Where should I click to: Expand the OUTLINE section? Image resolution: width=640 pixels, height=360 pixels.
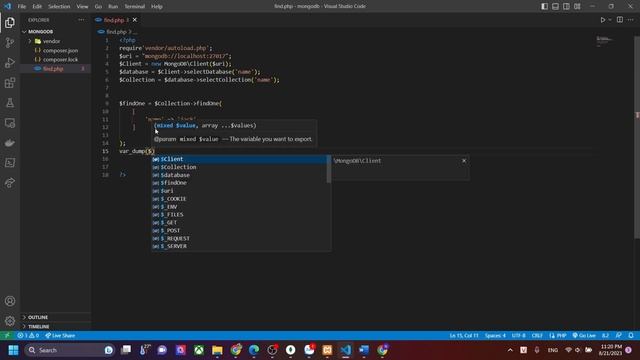tap(56, 317)
